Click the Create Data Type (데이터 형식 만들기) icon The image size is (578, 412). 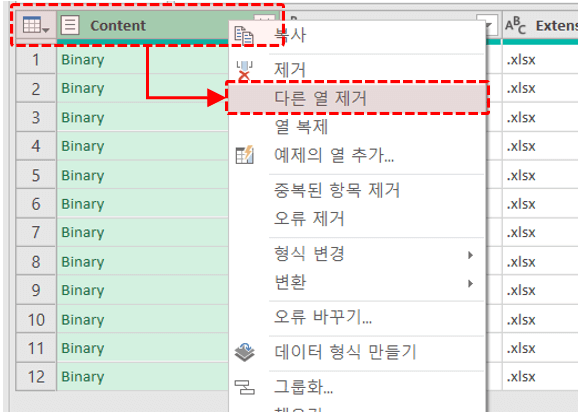(x=244, y=352)
